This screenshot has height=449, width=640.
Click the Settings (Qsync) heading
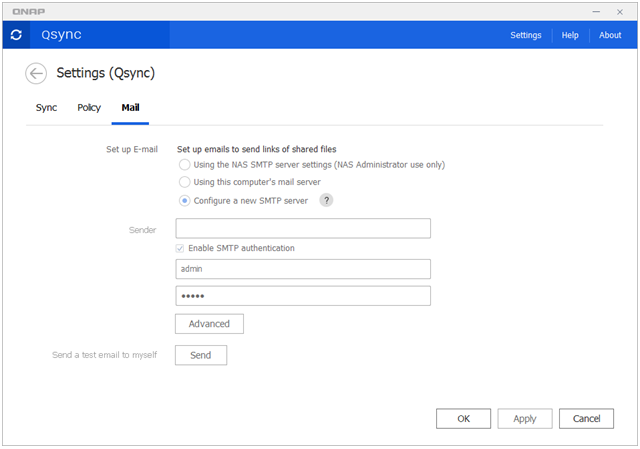tap(106, 73)
